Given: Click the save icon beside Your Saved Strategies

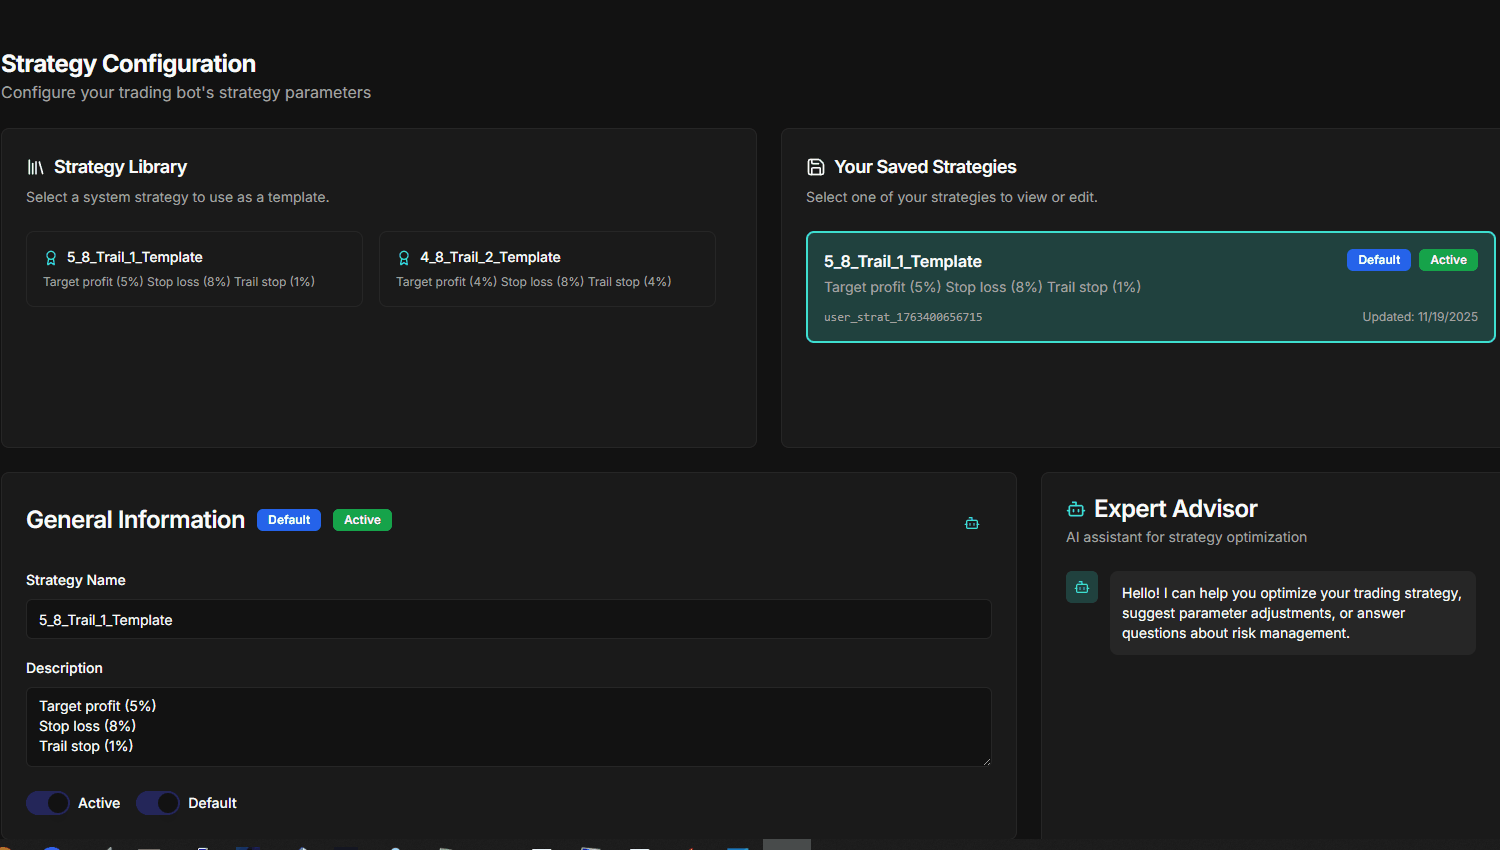Looking at the screenshot, I should [x=816, y=167].
